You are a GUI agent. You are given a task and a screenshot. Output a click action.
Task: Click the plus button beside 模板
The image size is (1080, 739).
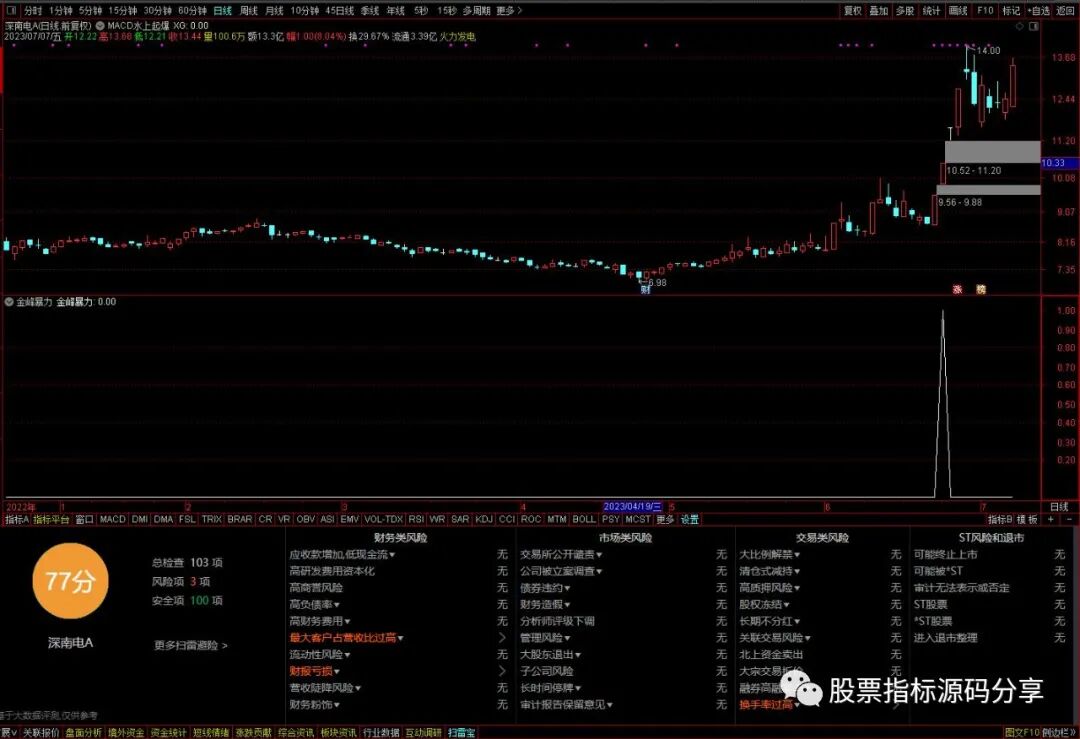(1050, 519)
